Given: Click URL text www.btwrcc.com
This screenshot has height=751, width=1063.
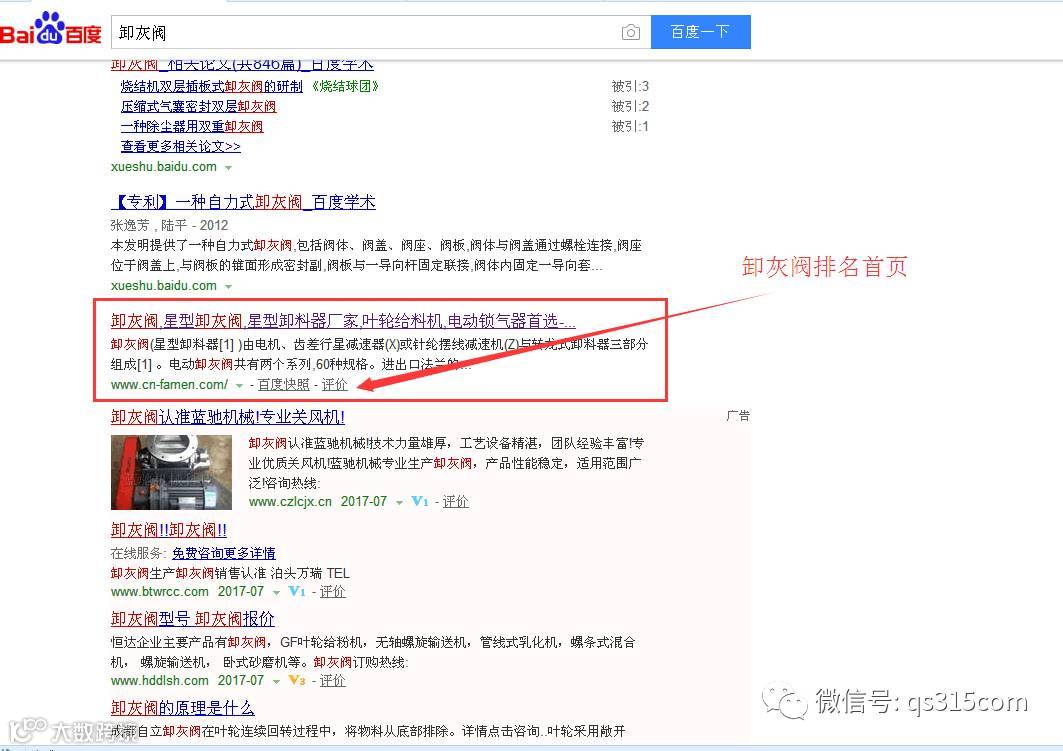Looking at the screenshot, I should click(x=160, y=592).
